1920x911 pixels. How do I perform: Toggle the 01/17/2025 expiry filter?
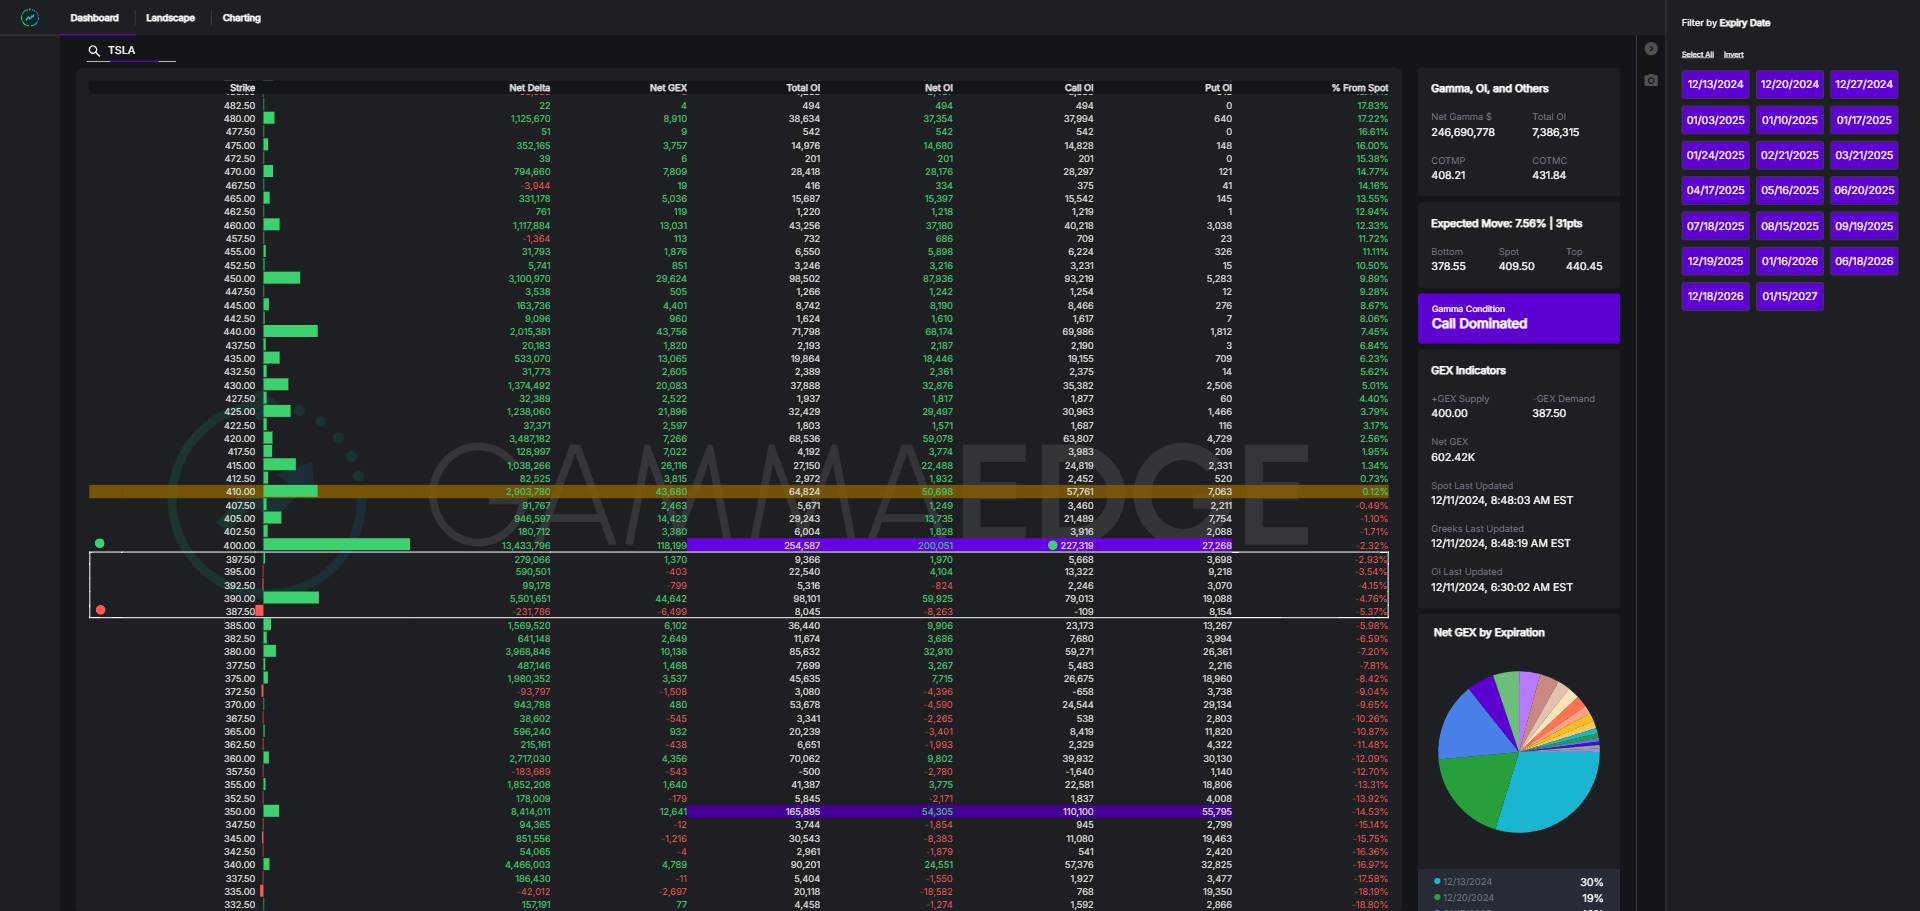pos(1863,120)
